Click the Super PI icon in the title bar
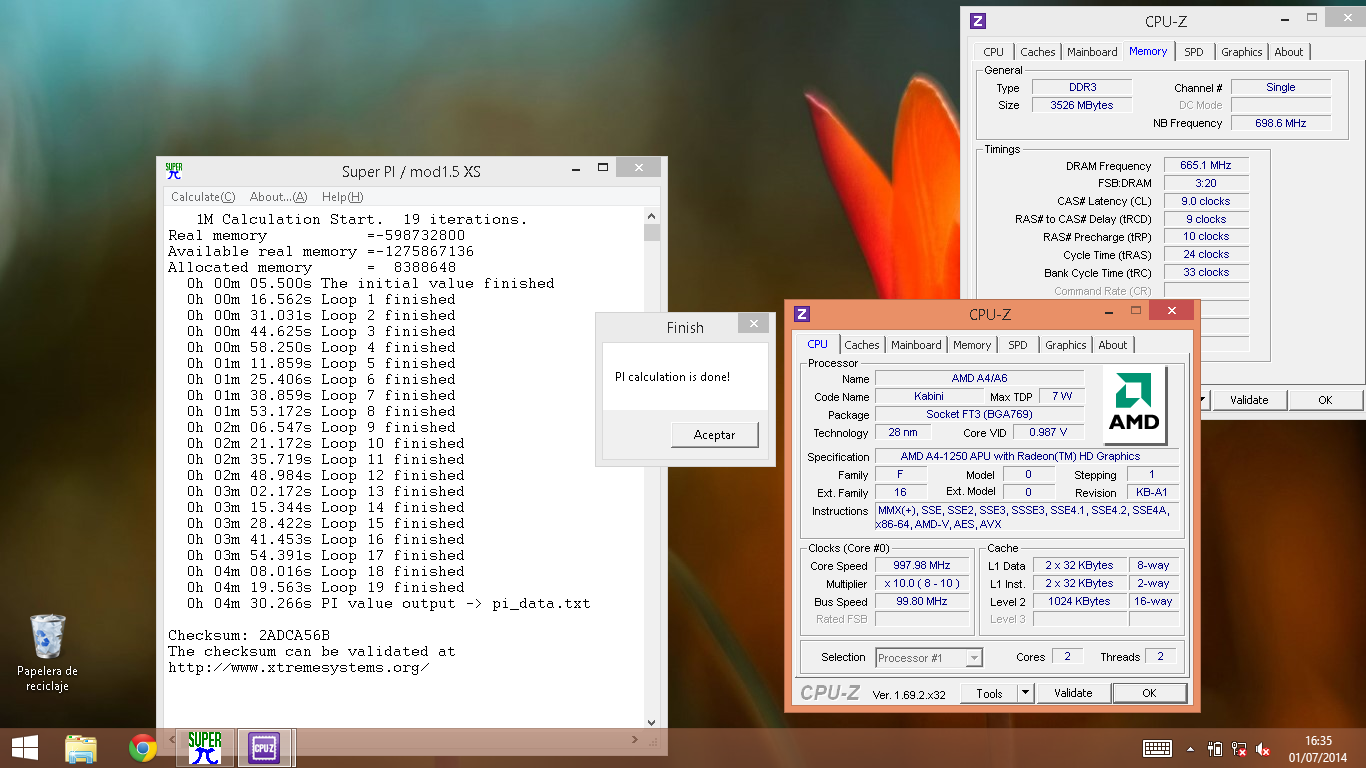Screen dimensions: 1366x768 click(x=174, y=171)
